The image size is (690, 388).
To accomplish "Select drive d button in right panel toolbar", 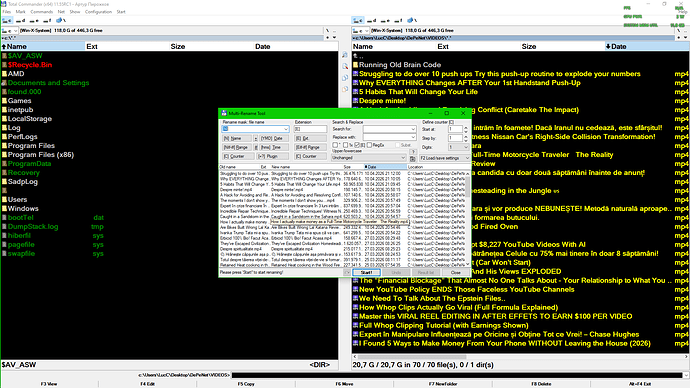I will point(371,20).
